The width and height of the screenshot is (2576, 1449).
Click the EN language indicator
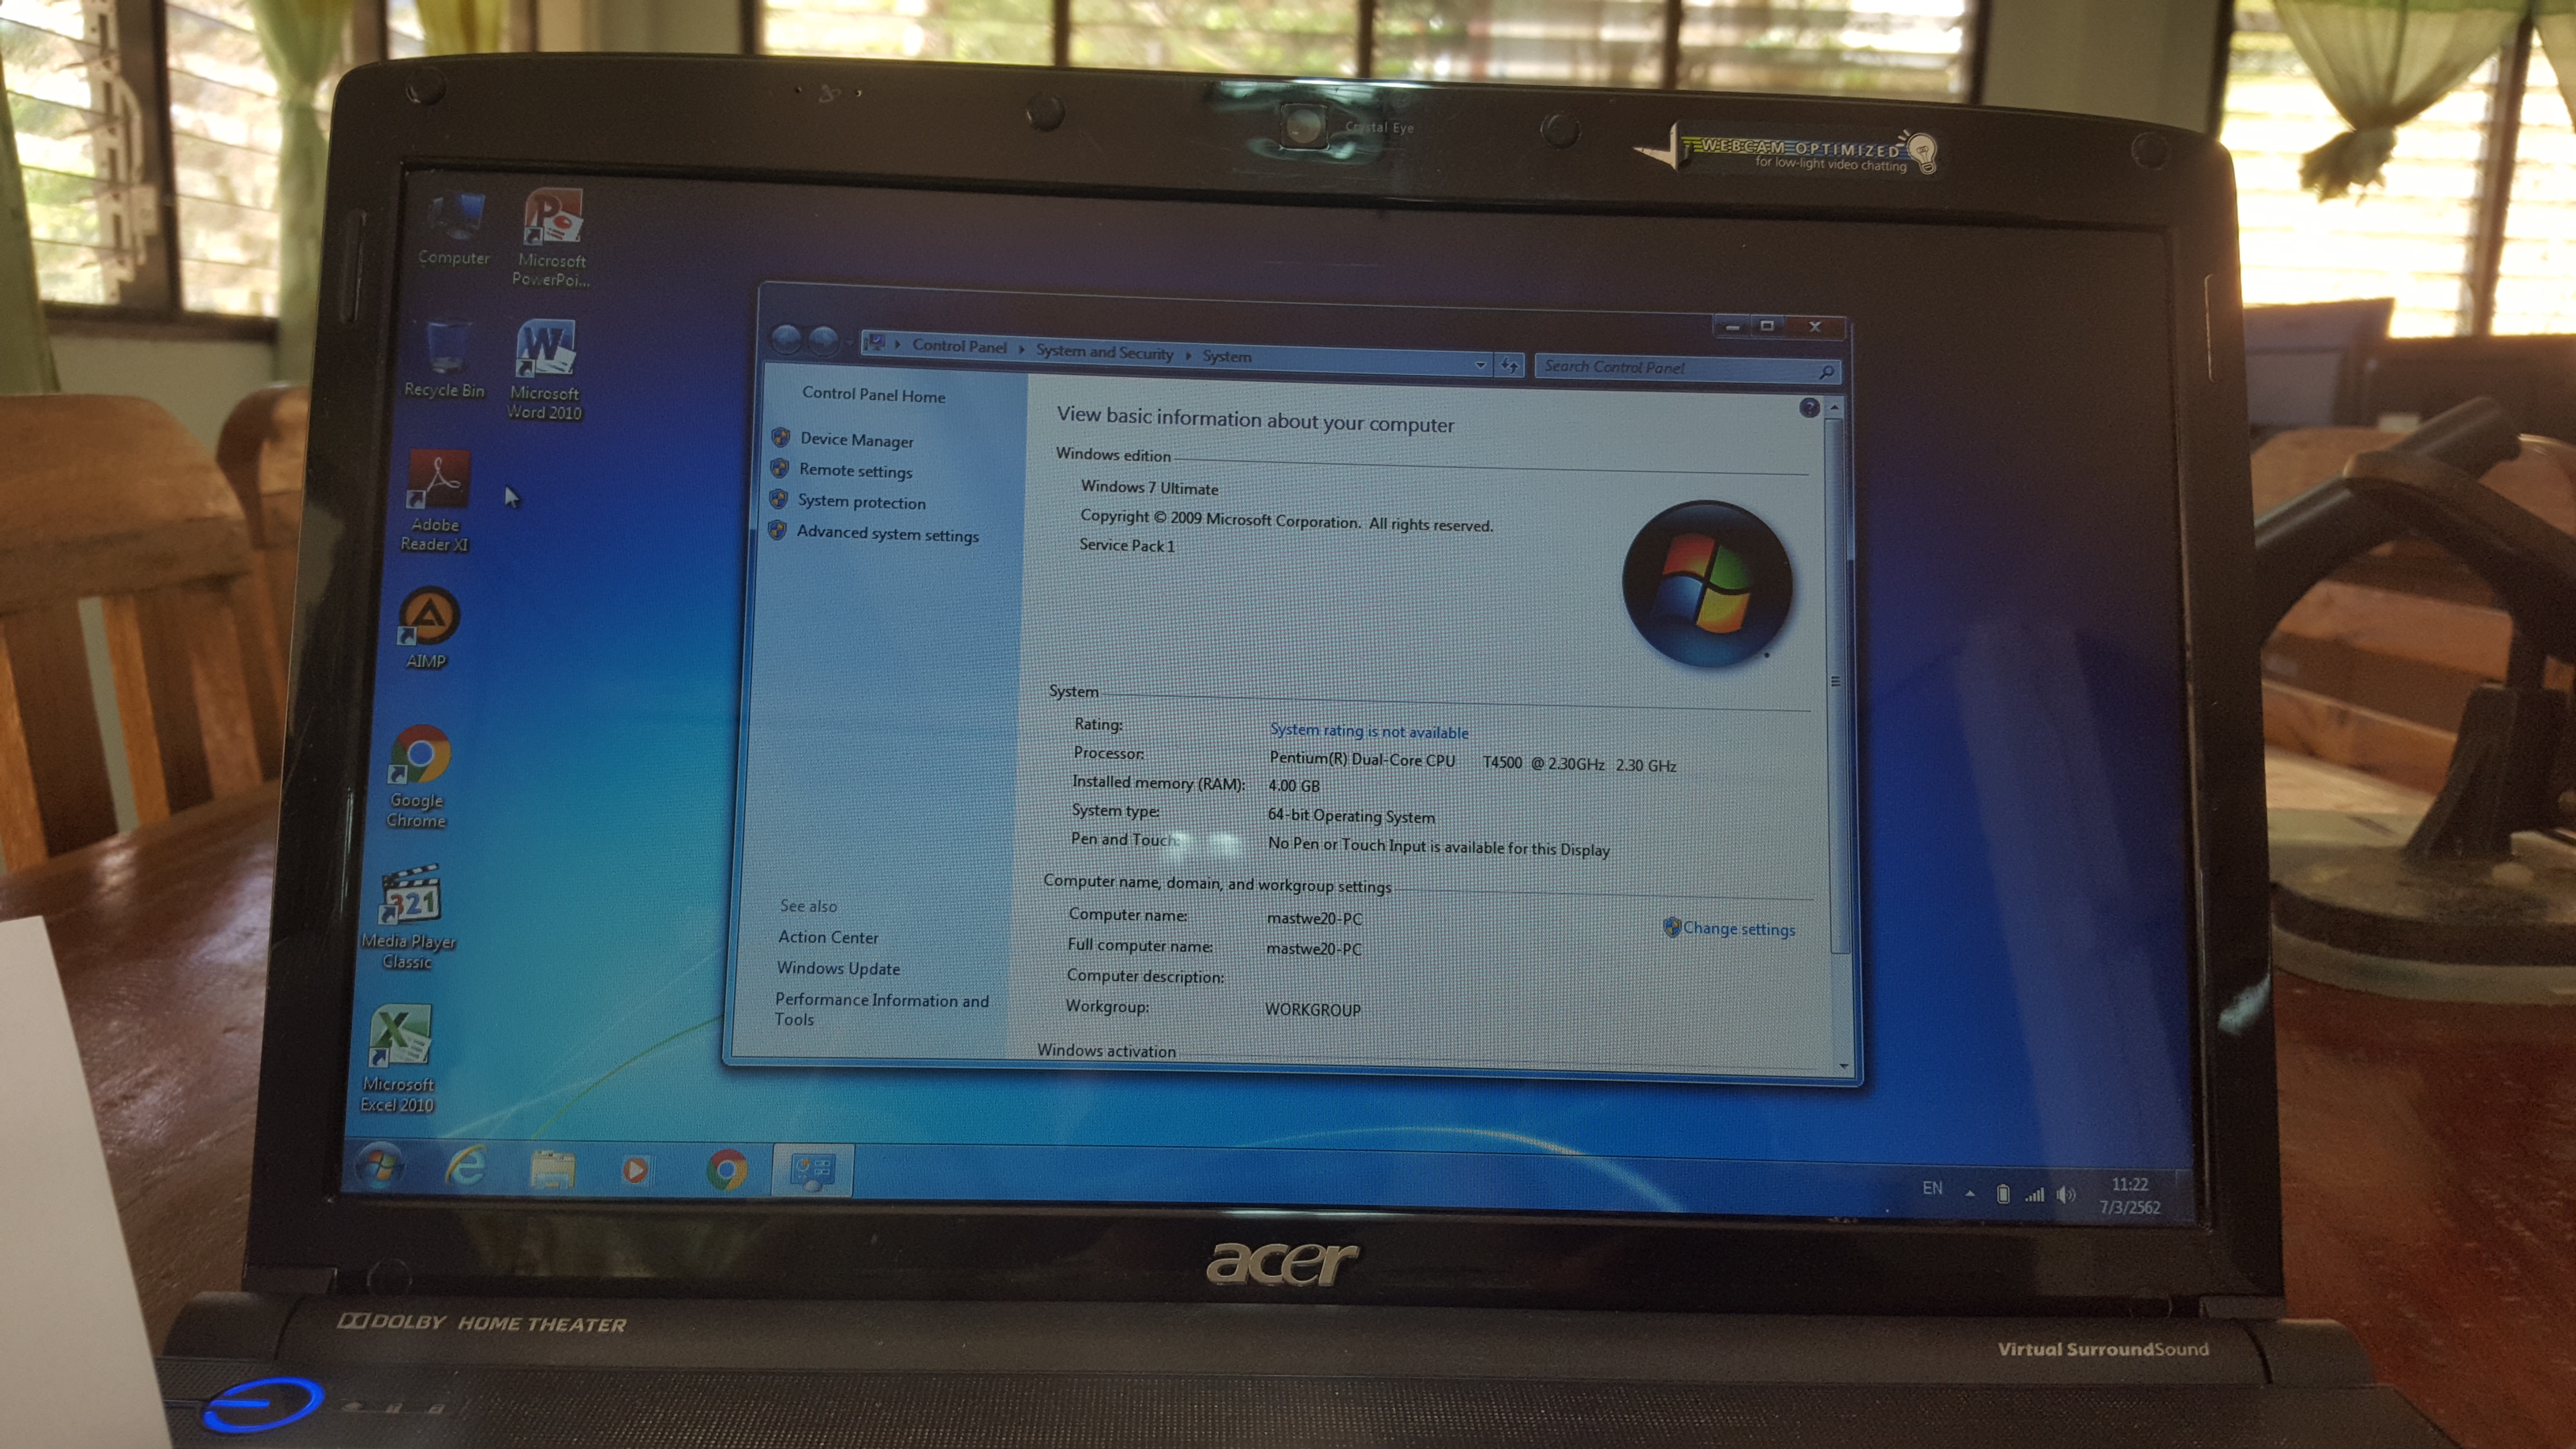click(x=1932, y=1188)
